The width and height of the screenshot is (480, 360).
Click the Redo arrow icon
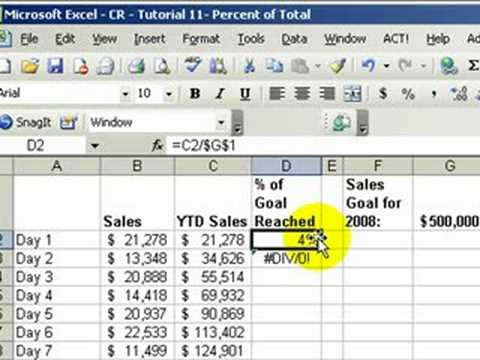click(x=405, y=66)
